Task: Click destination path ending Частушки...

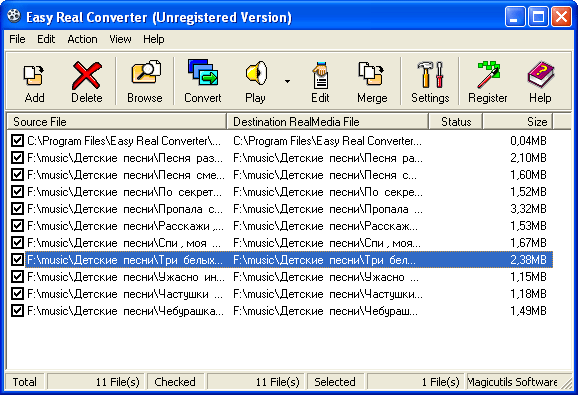Action: tap(328, 294)
